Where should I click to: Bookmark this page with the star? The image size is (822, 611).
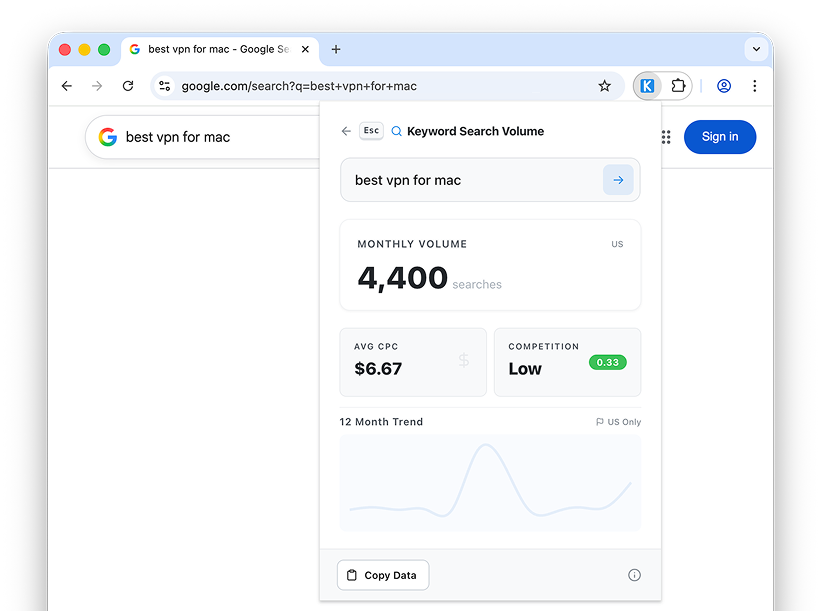point(604,86)
